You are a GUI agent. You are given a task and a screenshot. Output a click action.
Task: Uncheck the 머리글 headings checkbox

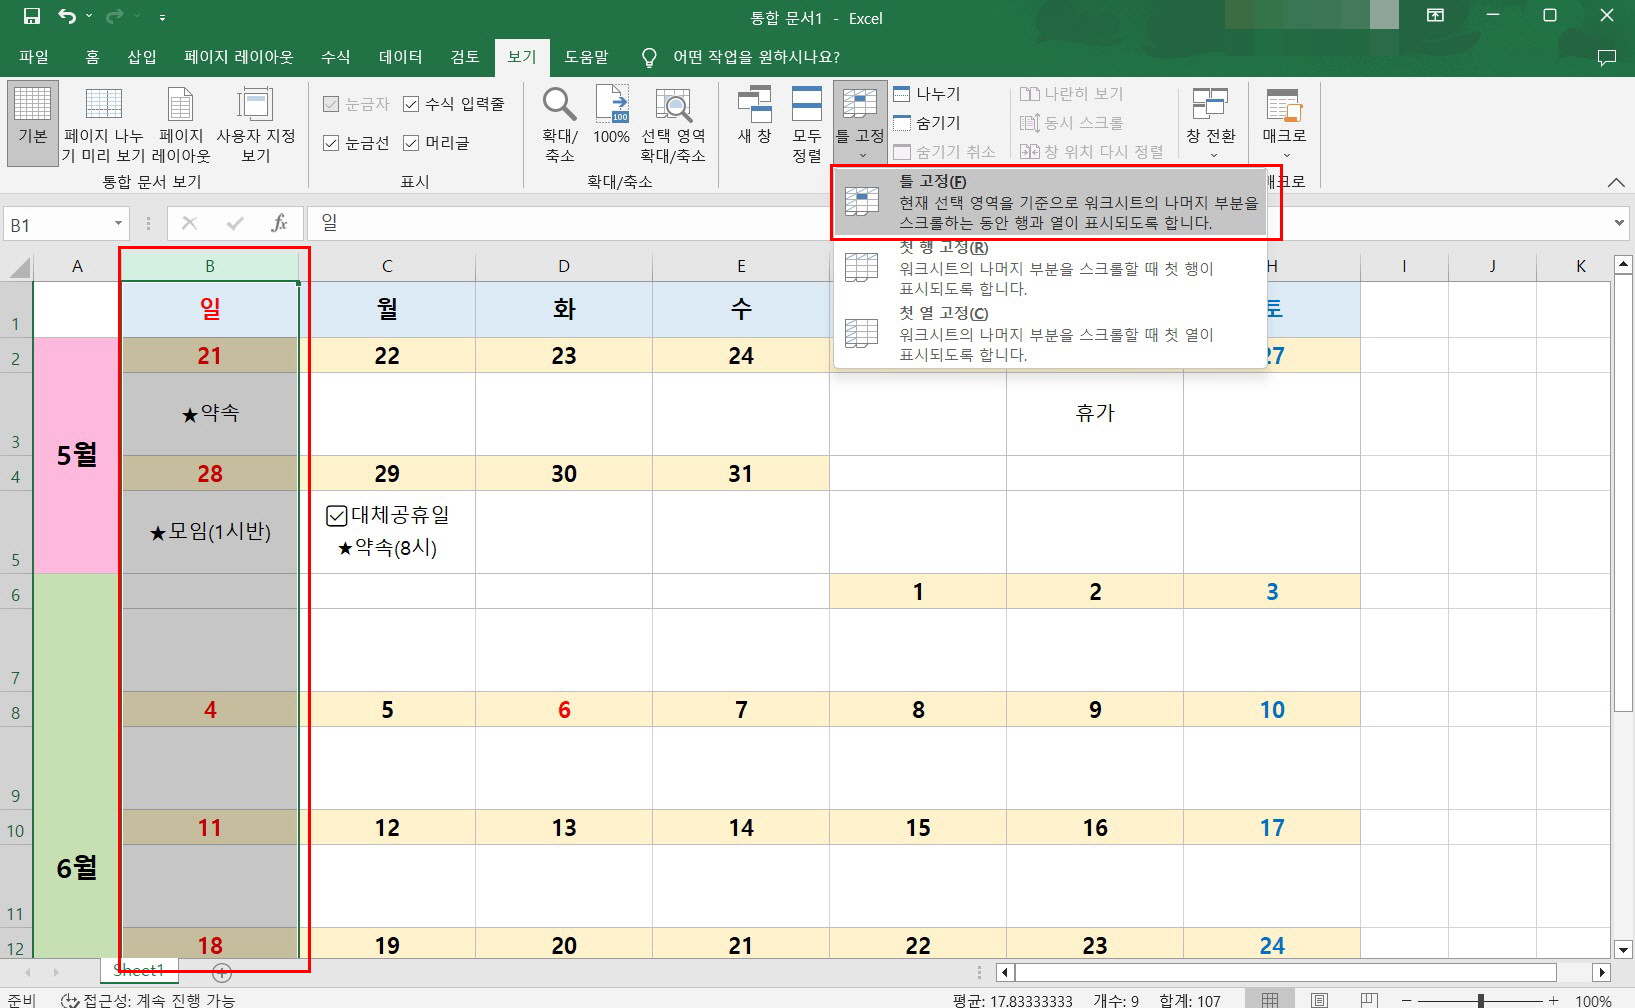[410, 142]
